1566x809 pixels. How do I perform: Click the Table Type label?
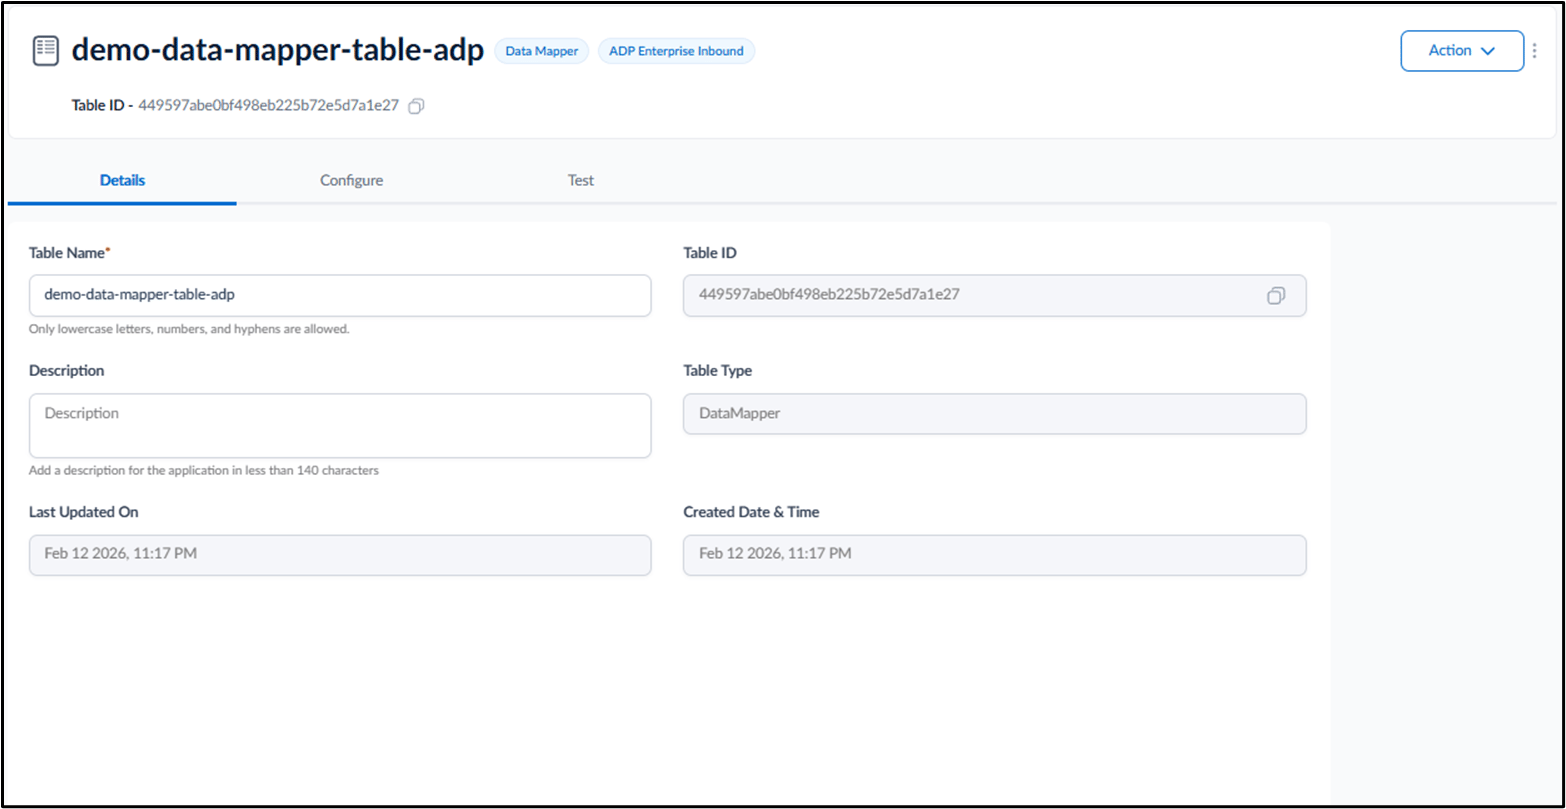tap(718, 371)
